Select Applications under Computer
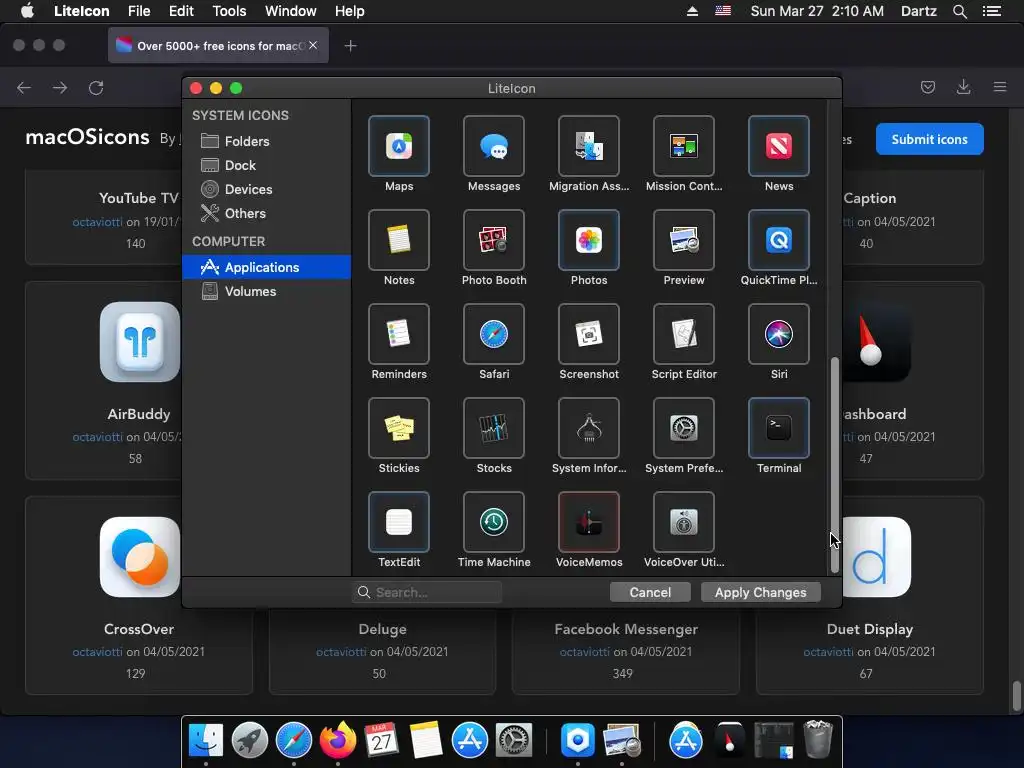Screen dimensions: 1024x768 click(x=266, y=267)
